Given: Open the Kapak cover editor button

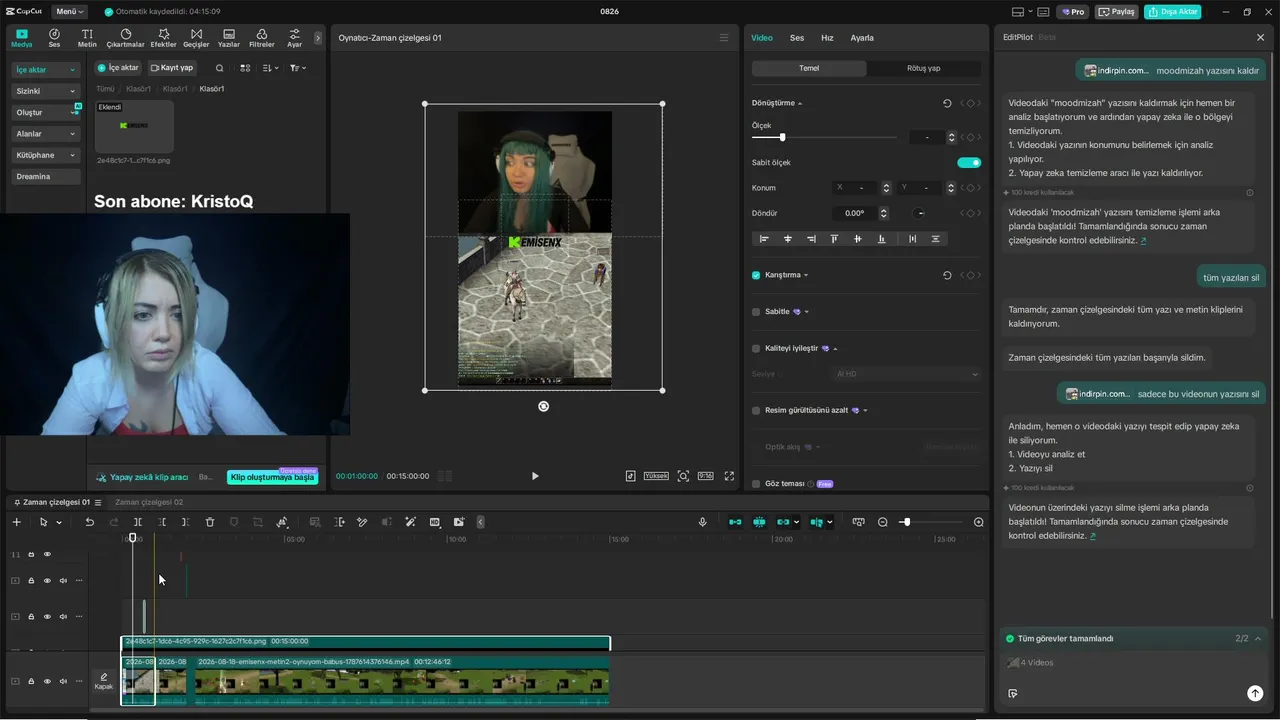Looking at the screenshot, I should 104,681.
